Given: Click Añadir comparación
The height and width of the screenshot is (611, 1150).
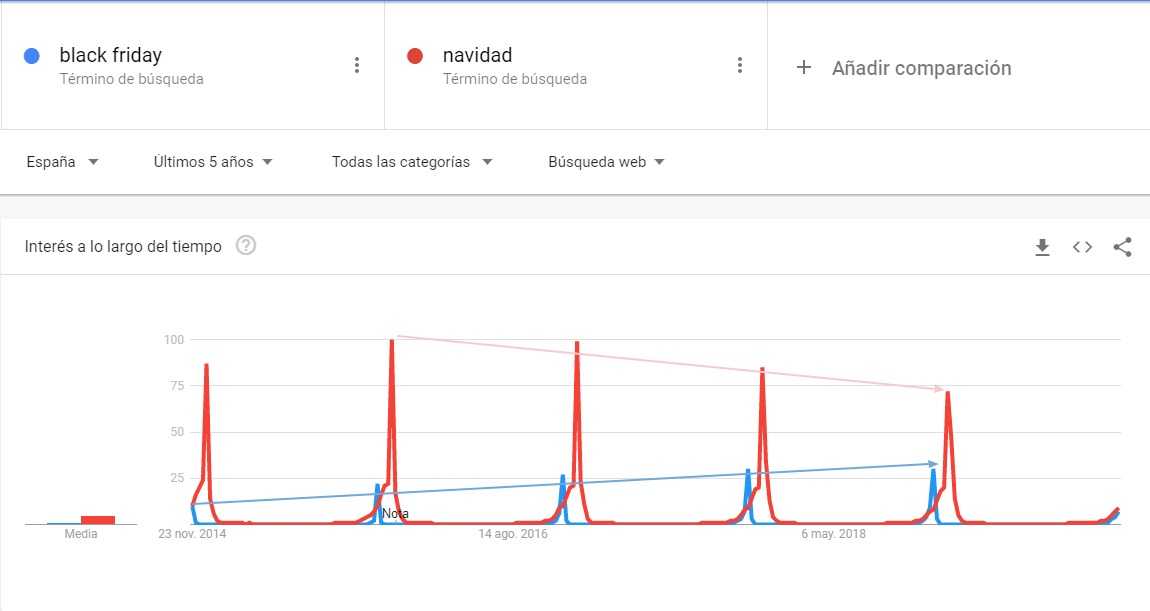Looking at the screenshot, I should pos(921,68).
